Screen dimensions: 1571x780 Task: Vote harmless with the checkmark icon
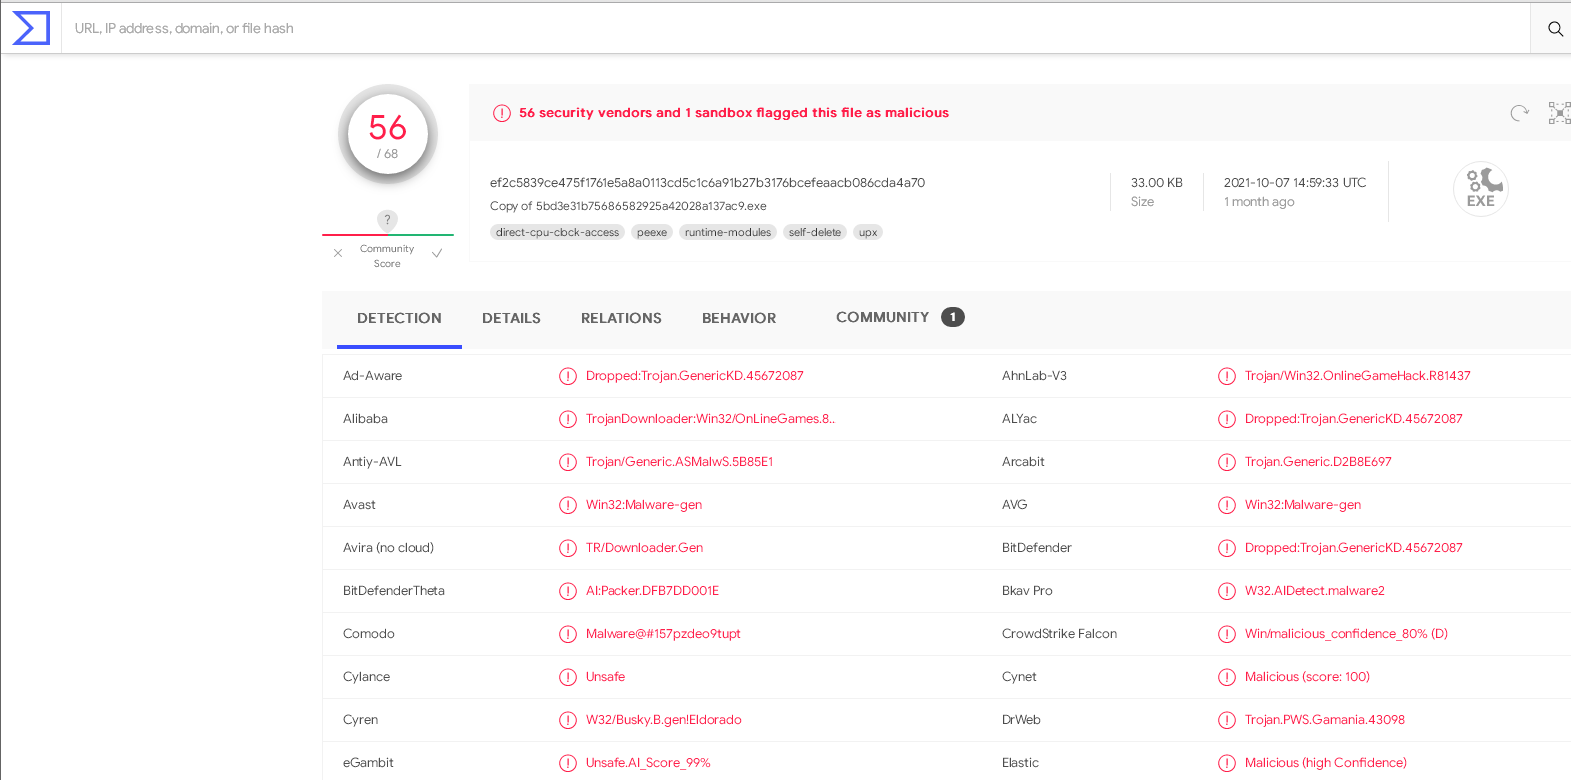437,253
